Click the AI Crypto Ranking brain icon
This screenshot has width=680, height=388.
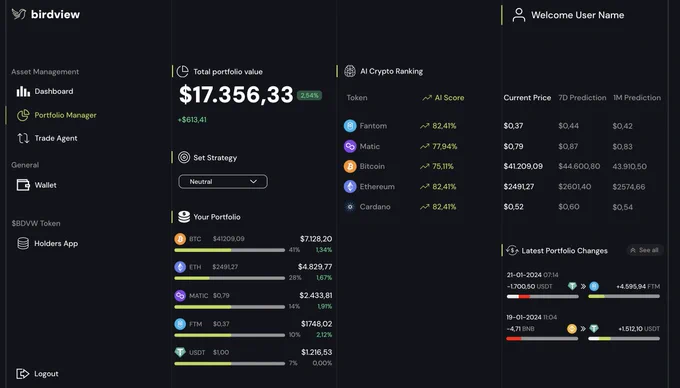350,71
